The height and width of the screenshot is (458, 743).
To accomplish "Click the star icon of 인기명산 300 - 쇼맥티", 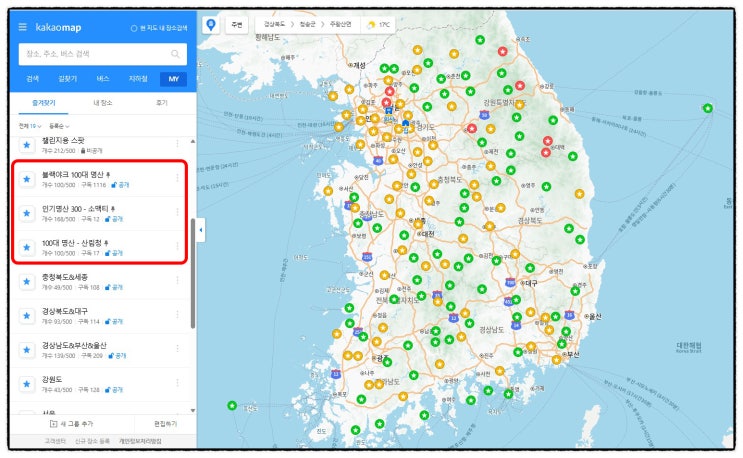I will point(27,213).
